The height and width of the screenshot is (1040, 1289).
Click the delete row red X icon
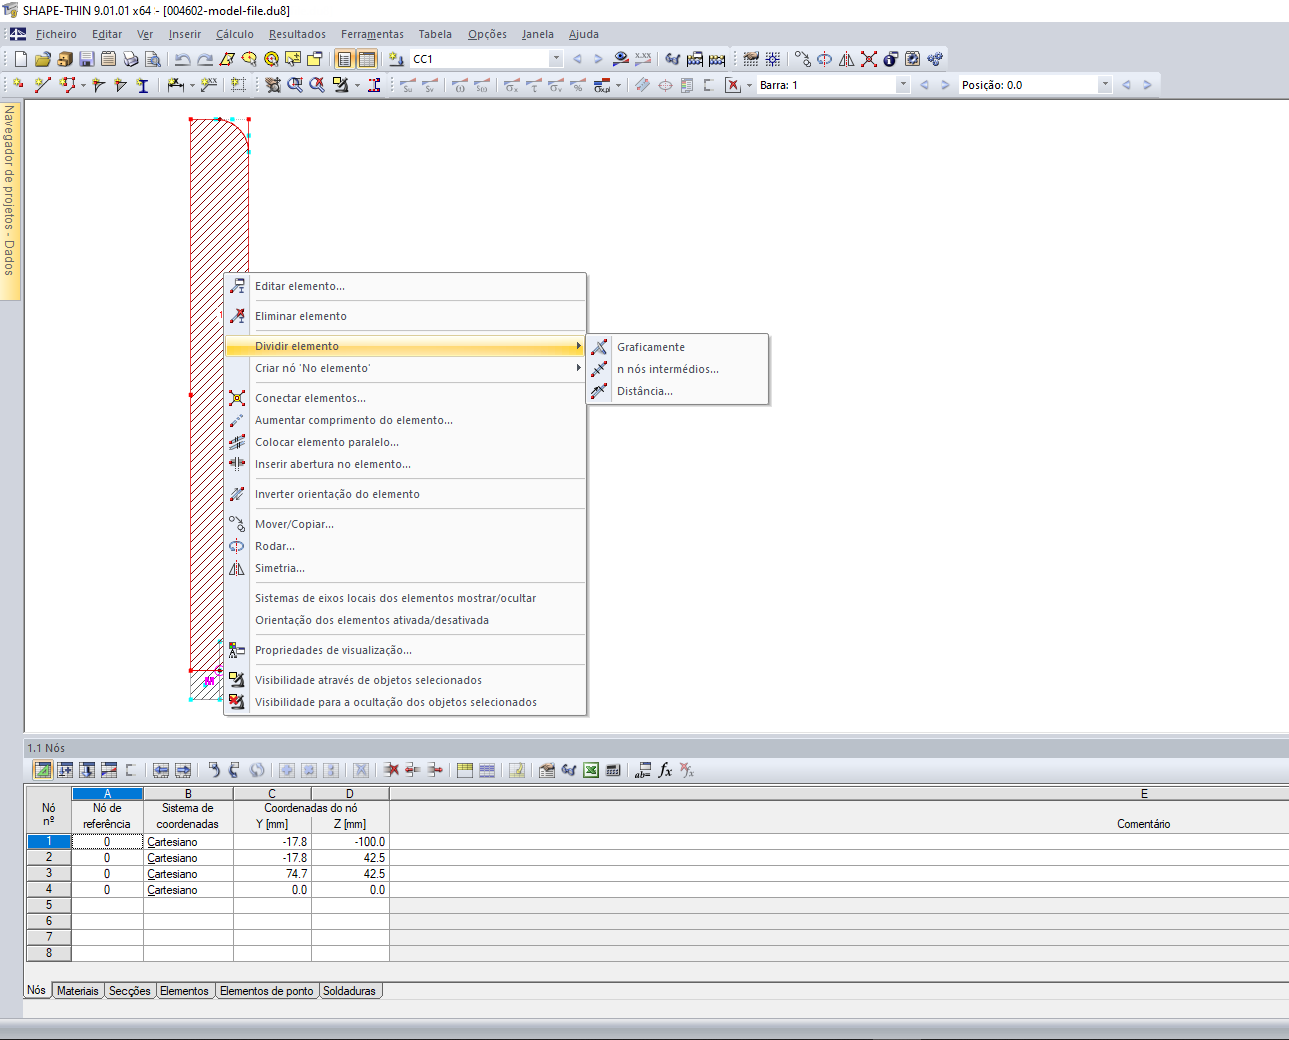tap(391, 770)
